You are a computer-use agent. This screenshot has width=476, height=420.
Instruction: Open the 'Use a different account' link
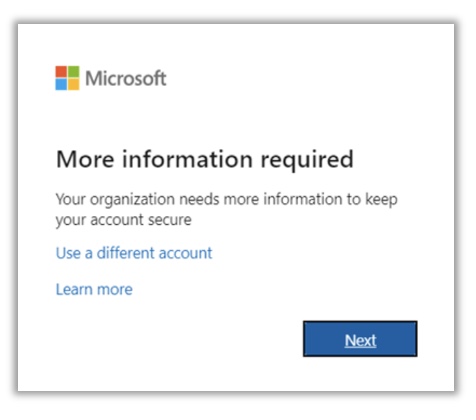(x=134, y=253)
